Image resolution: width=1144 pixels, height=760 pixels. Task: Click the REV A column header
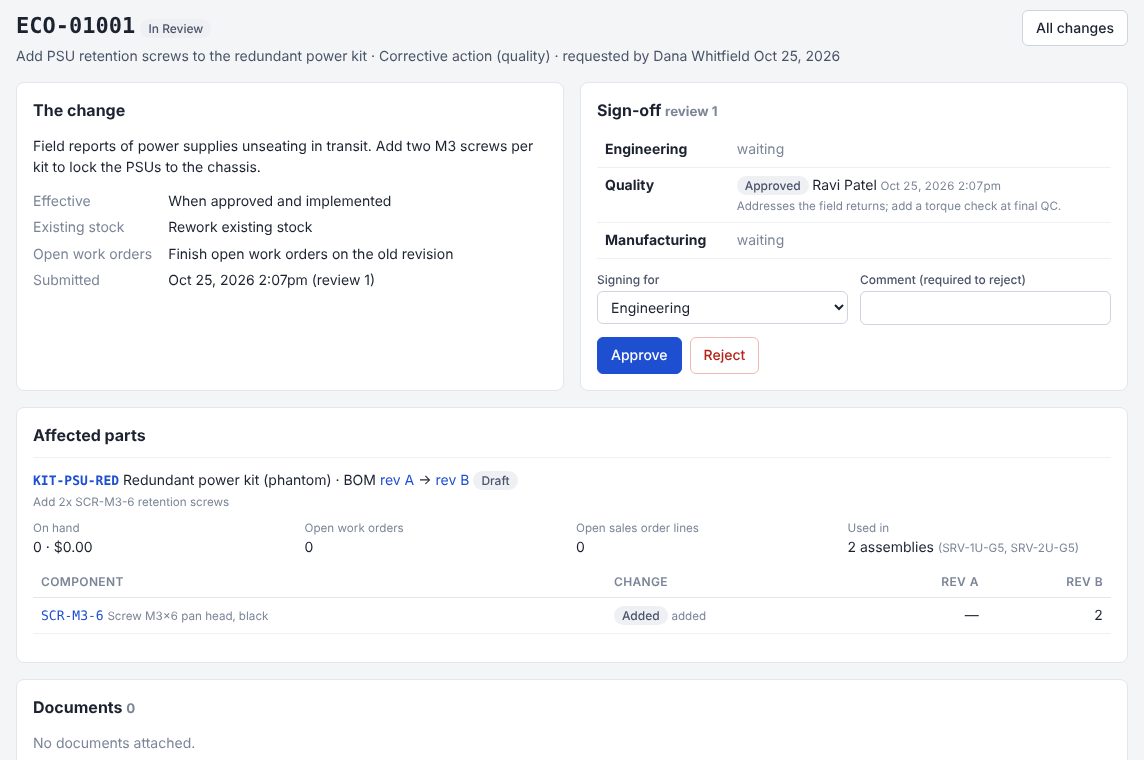[x=959, y=582]
